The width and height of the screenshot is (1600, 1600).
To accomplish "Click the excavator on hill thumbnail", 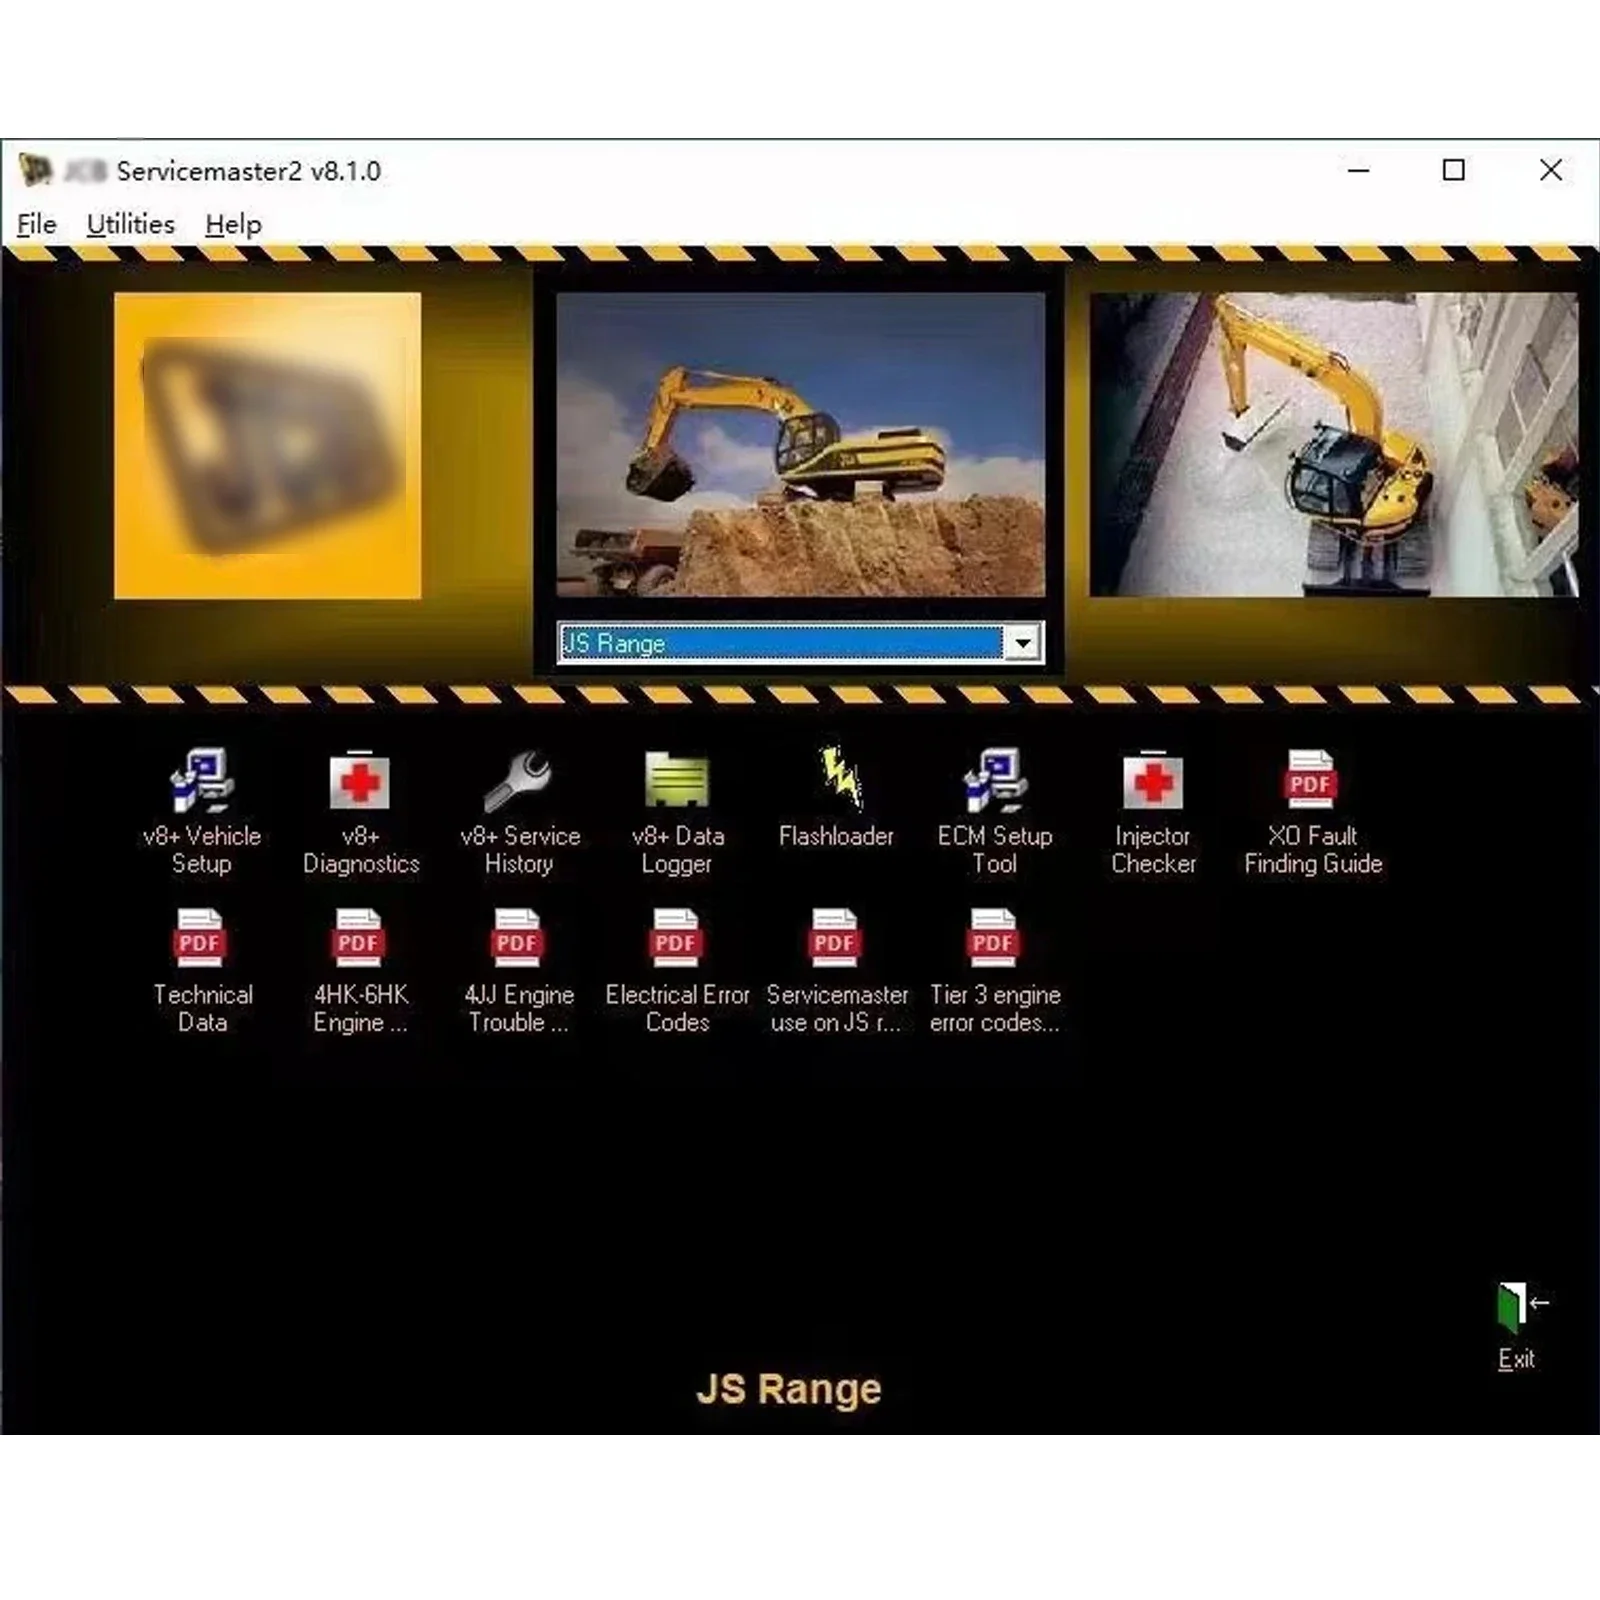I will 801,445.
